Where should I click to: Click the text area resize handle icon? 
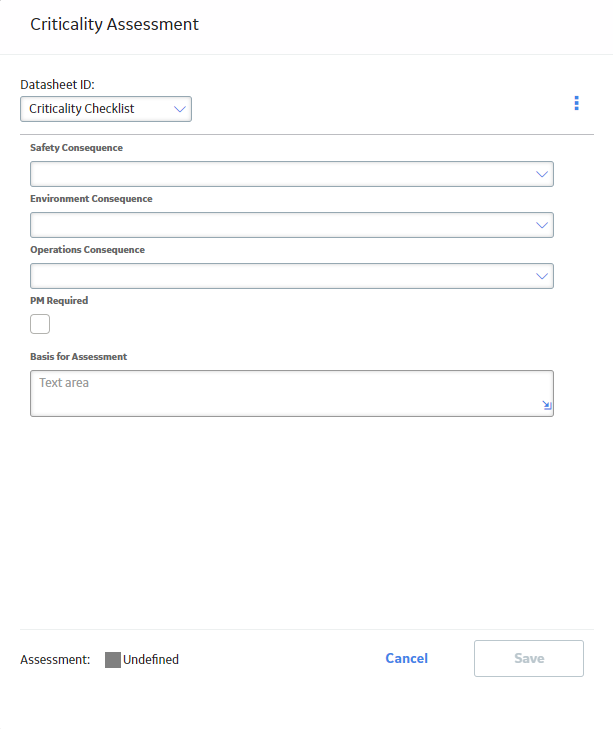[x=547, y=405]
